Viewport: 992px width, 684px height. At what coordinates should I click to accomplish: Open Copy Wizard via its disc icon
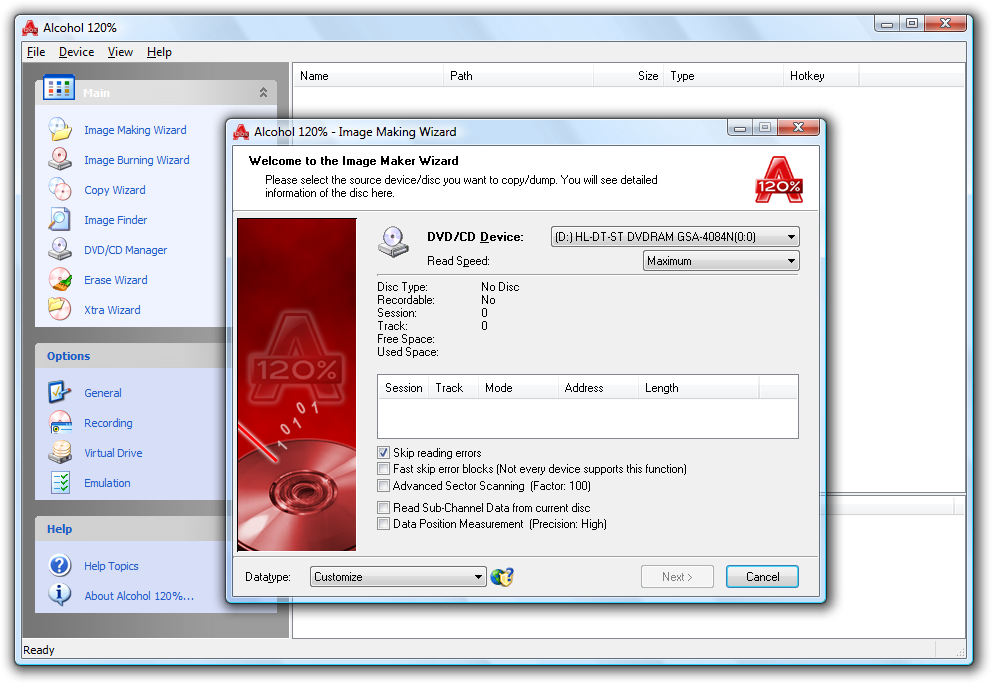(60, 190)
